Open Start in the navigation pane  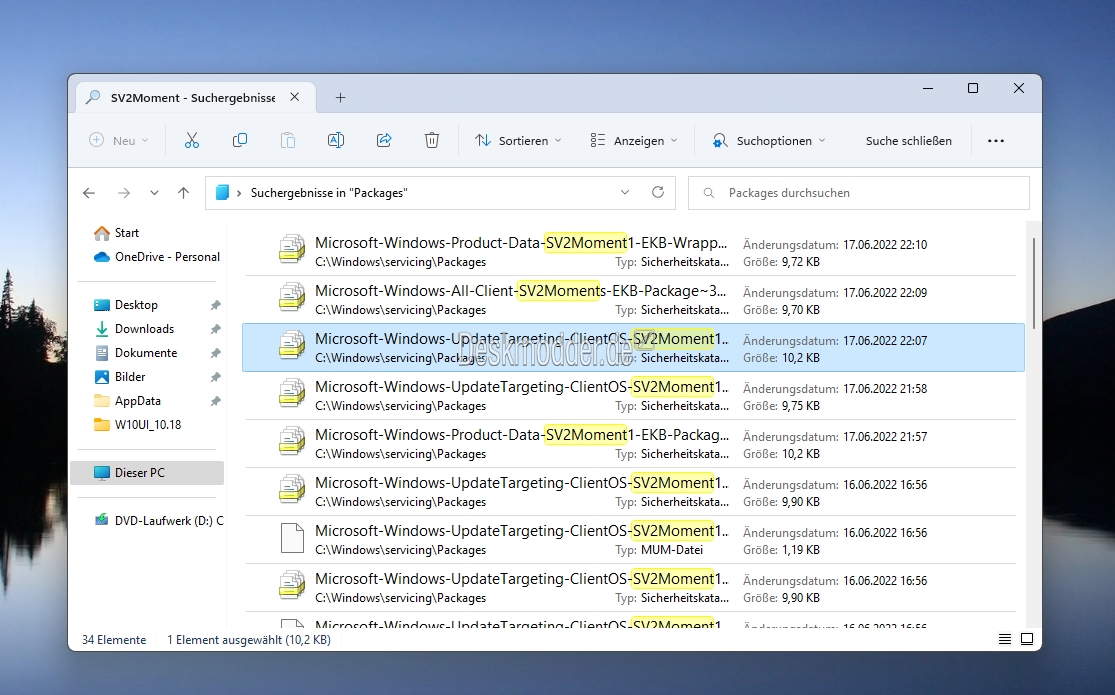click(x=127, y=233)
